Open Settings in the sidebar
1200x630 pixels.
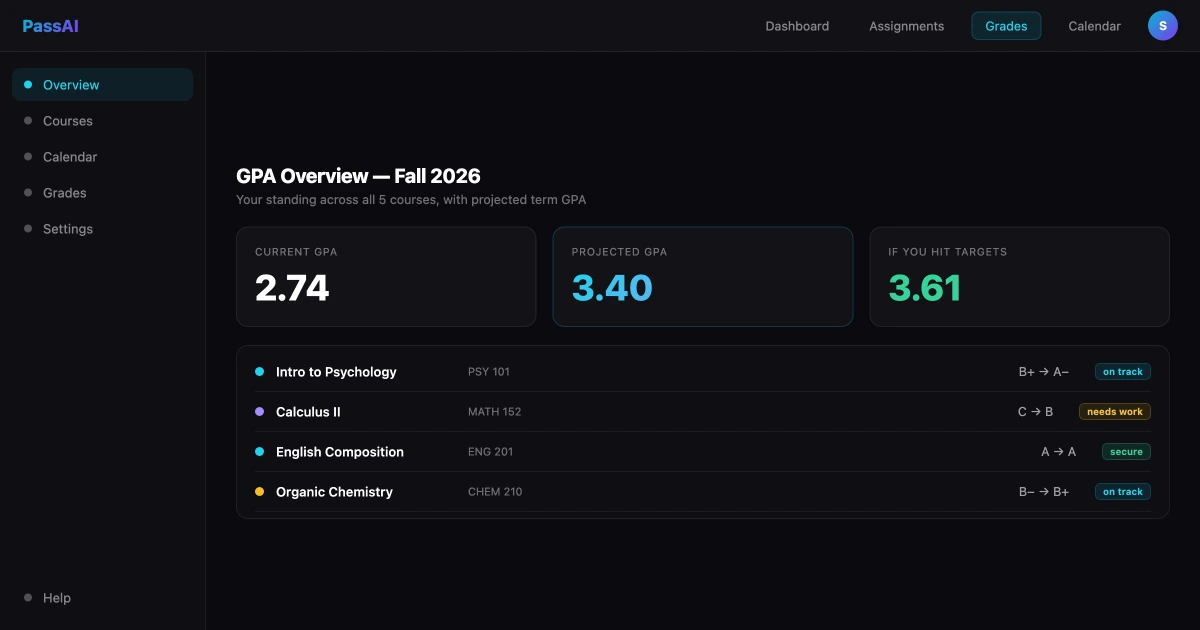tap(102, 229)
